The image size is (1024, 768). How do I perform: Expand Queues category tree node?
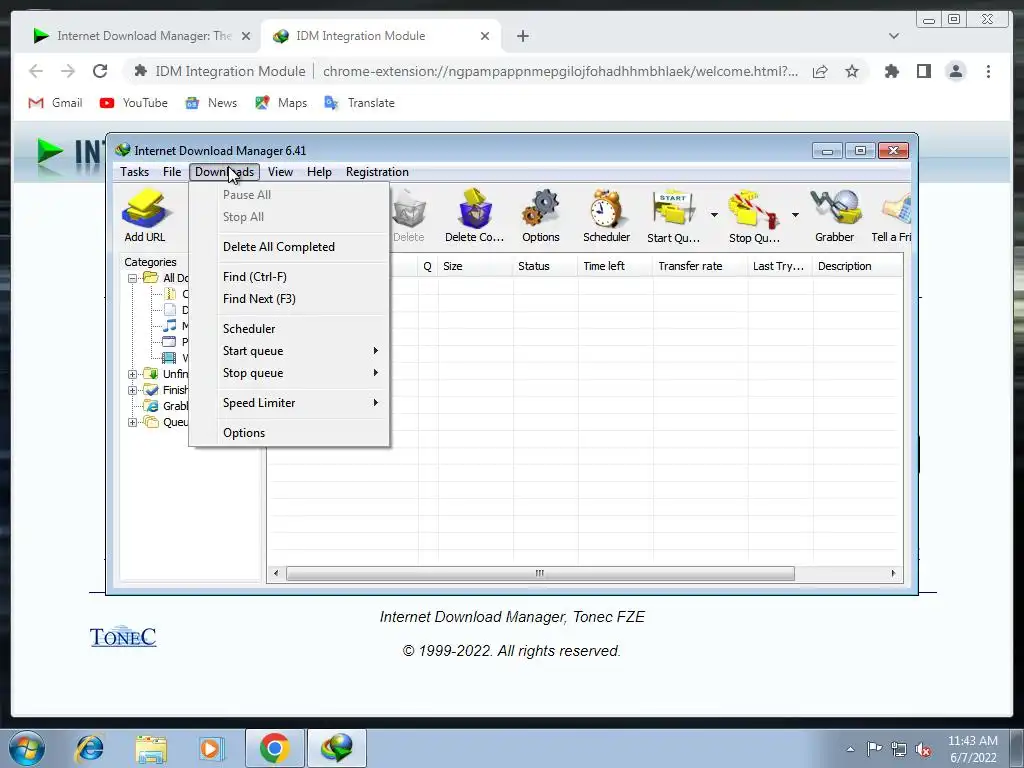pyautogui.click(x=133, y=422)
